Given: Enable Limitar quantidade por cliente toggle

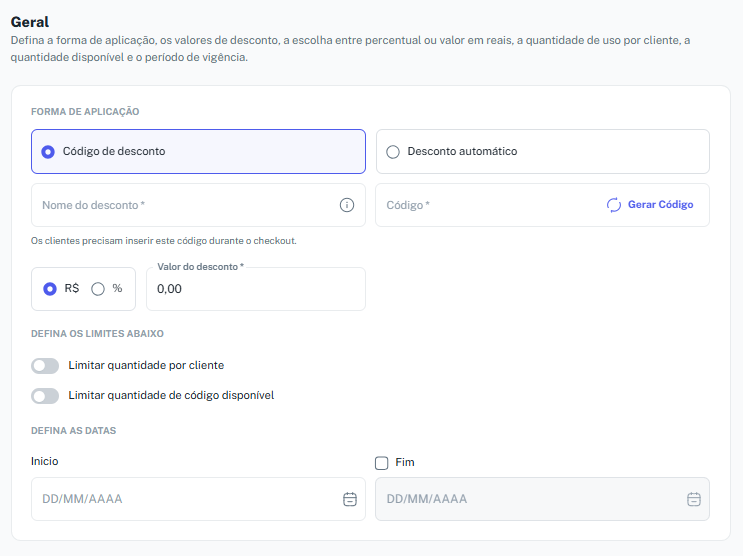Looking at the screenshot, I should pyautogui.click(x=45, y=366).
